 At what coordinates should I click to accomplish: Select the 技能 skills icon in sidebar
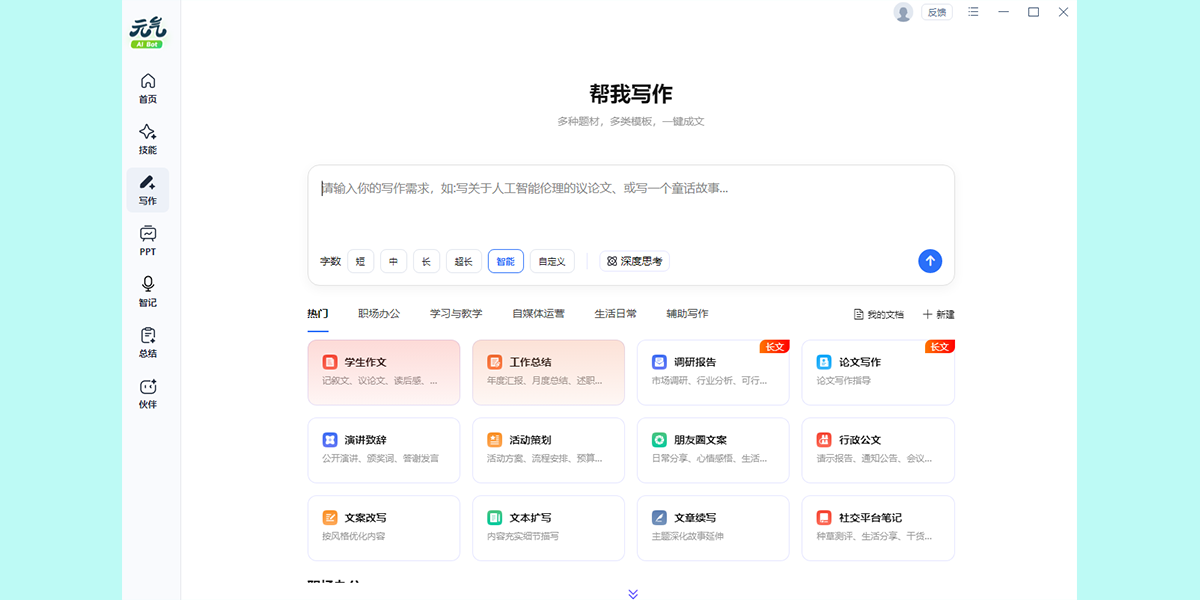coord(147,139)
